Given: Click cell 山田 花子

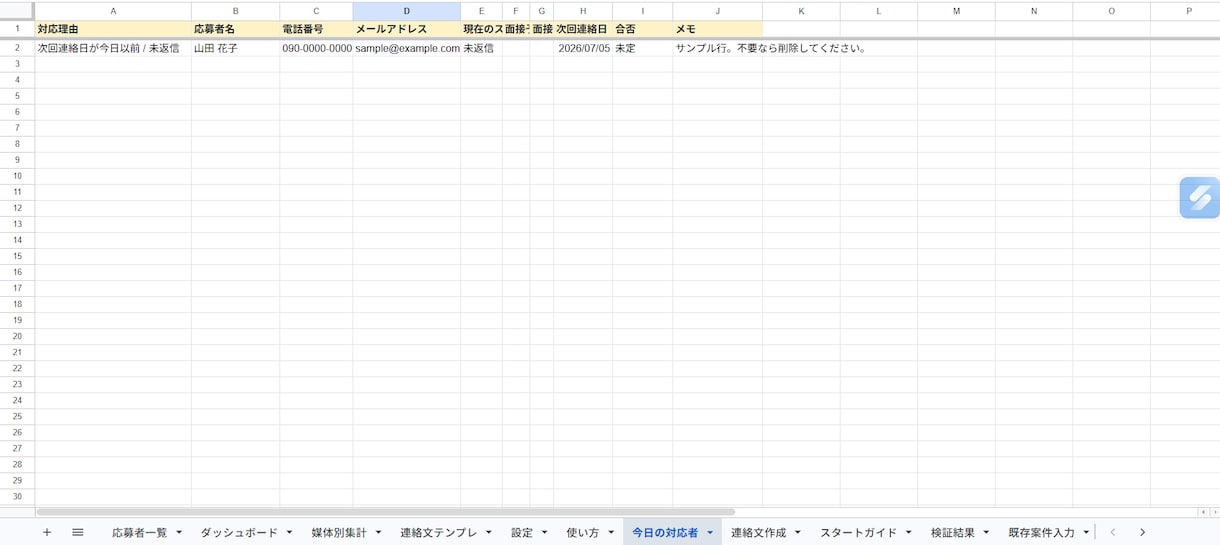Looking at the screenshot, I should click(235, 48).
